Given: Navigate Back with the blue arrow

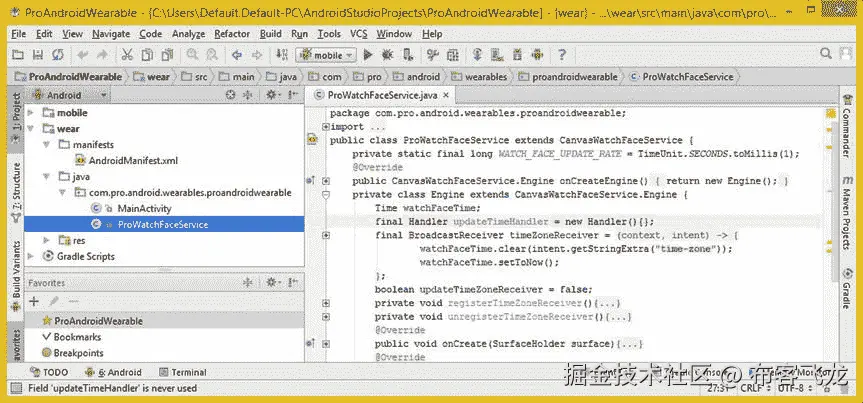Looking at the screenshot, I should pyautogui.click(x=237, y=55).
